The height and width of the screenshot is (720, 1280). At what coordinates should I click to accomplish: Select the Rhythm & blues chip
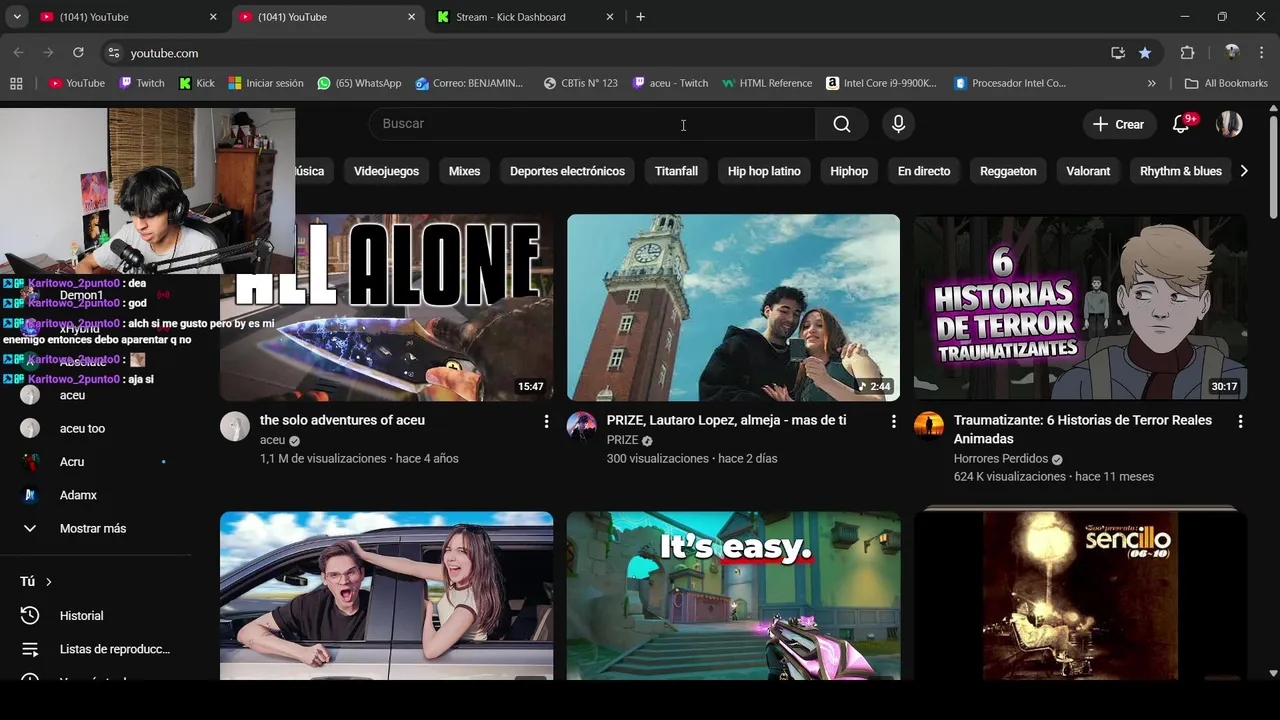point(1181,171)
